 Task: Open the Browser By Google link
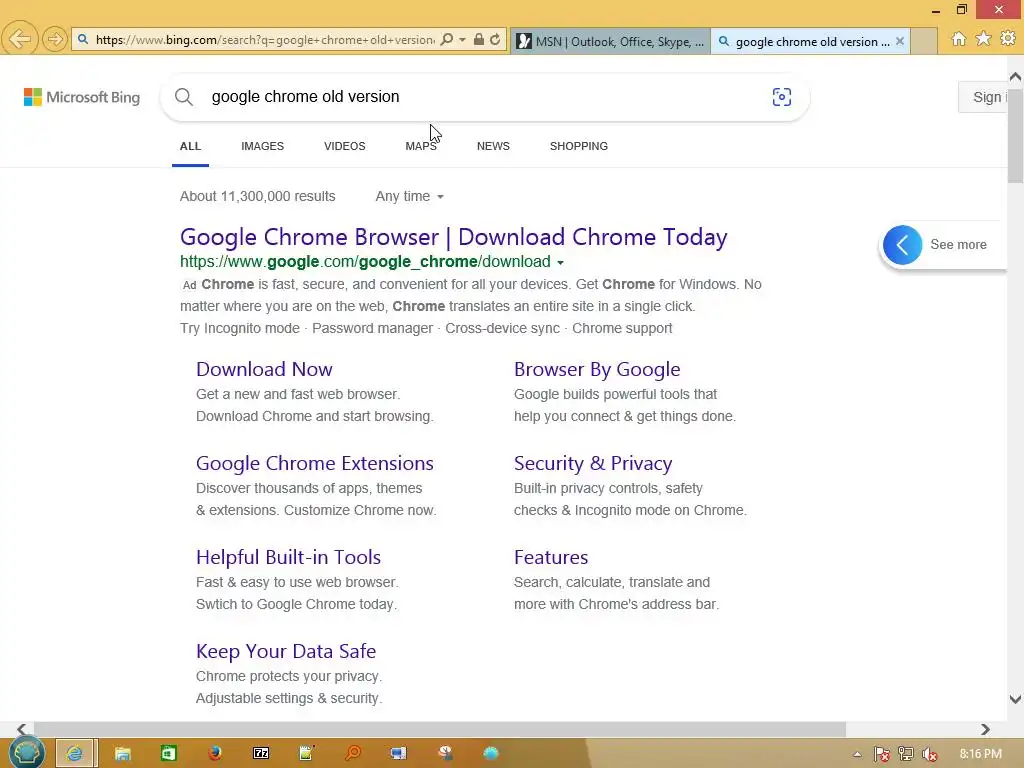click(x=597, y=370)
